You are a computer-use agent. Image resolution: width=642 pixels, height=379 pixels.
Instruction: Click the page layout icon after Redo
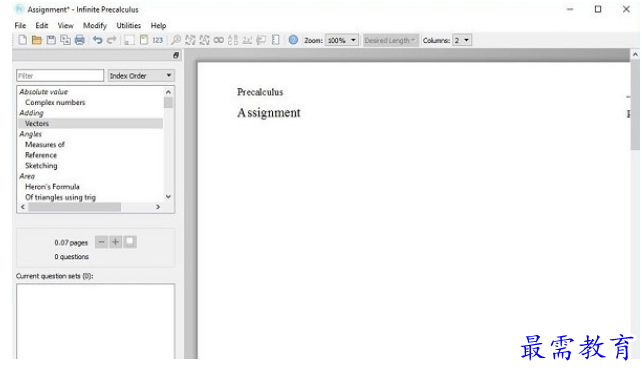click(x=129, y=40)
